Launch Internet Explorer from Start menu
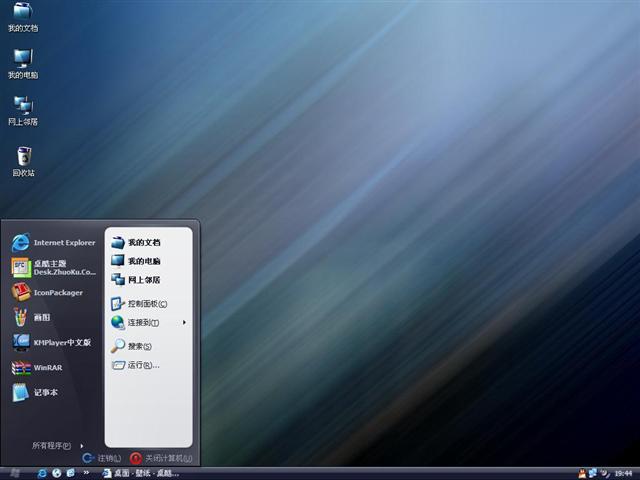 (53, 242)
